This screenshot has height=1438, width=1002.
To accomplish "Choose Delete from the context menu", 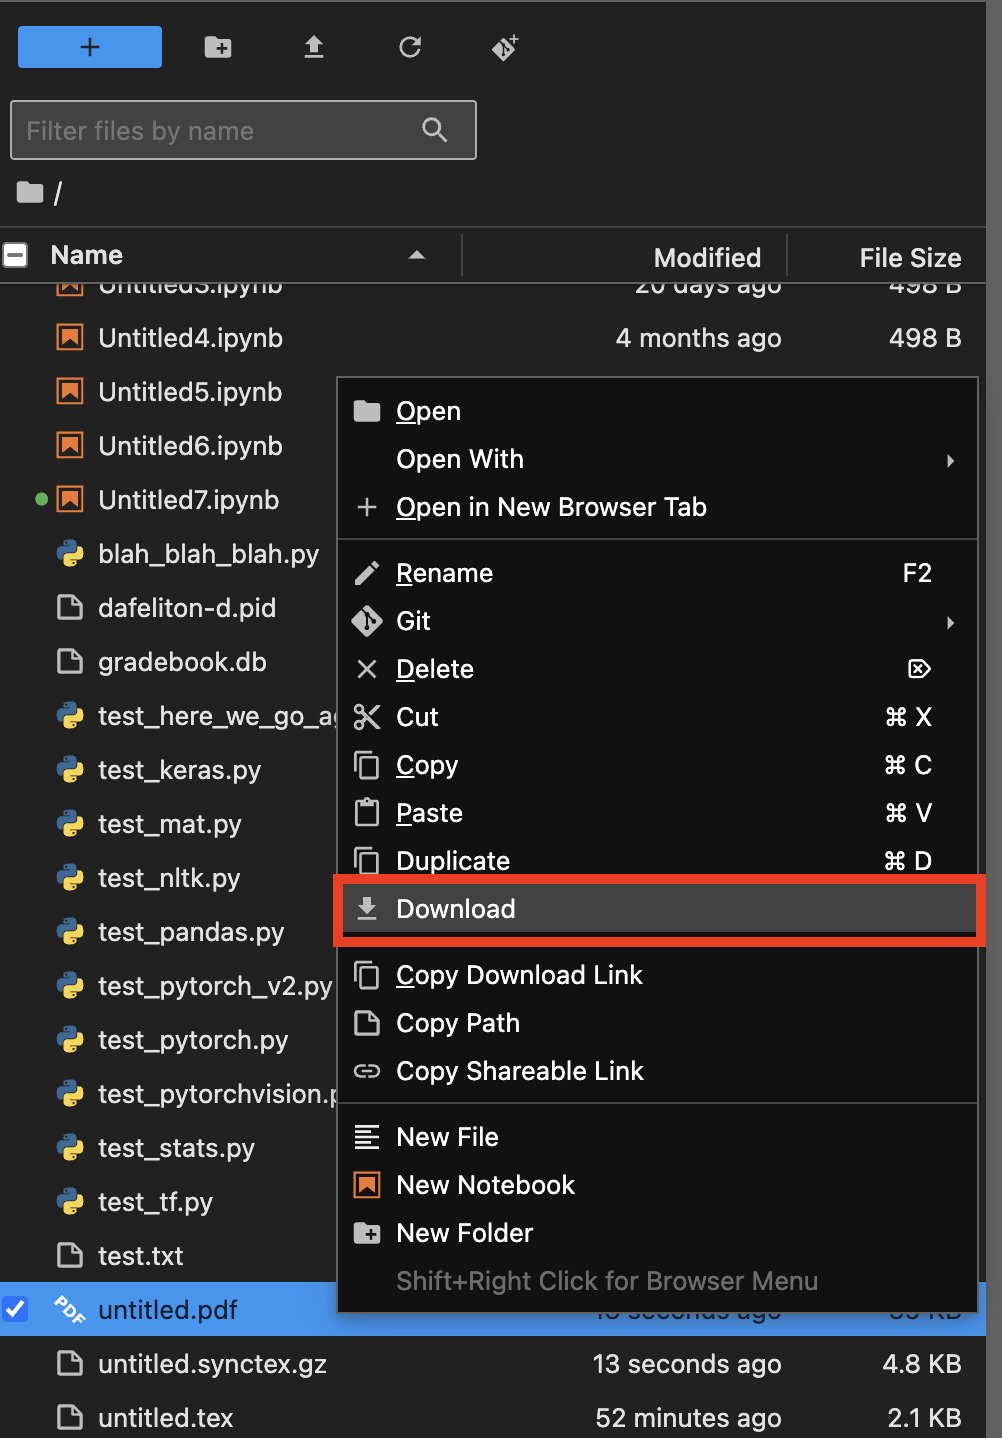I will click(x=657, y=669).
